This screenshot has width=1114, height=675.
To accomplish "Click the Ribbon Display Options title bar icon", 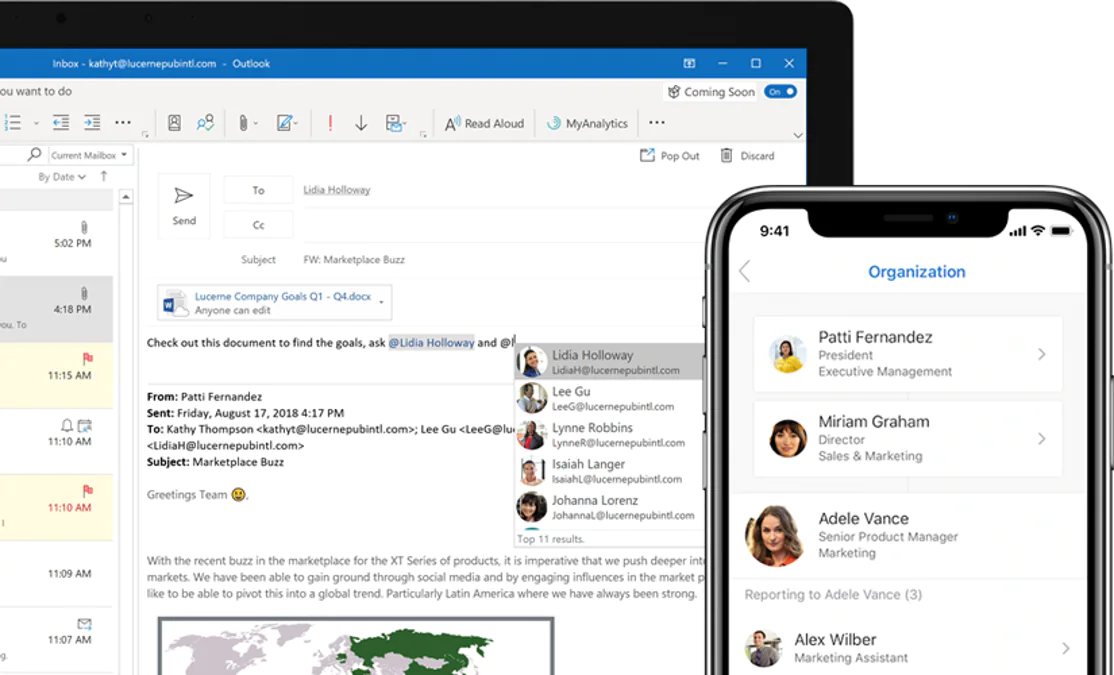I will 689,63.
